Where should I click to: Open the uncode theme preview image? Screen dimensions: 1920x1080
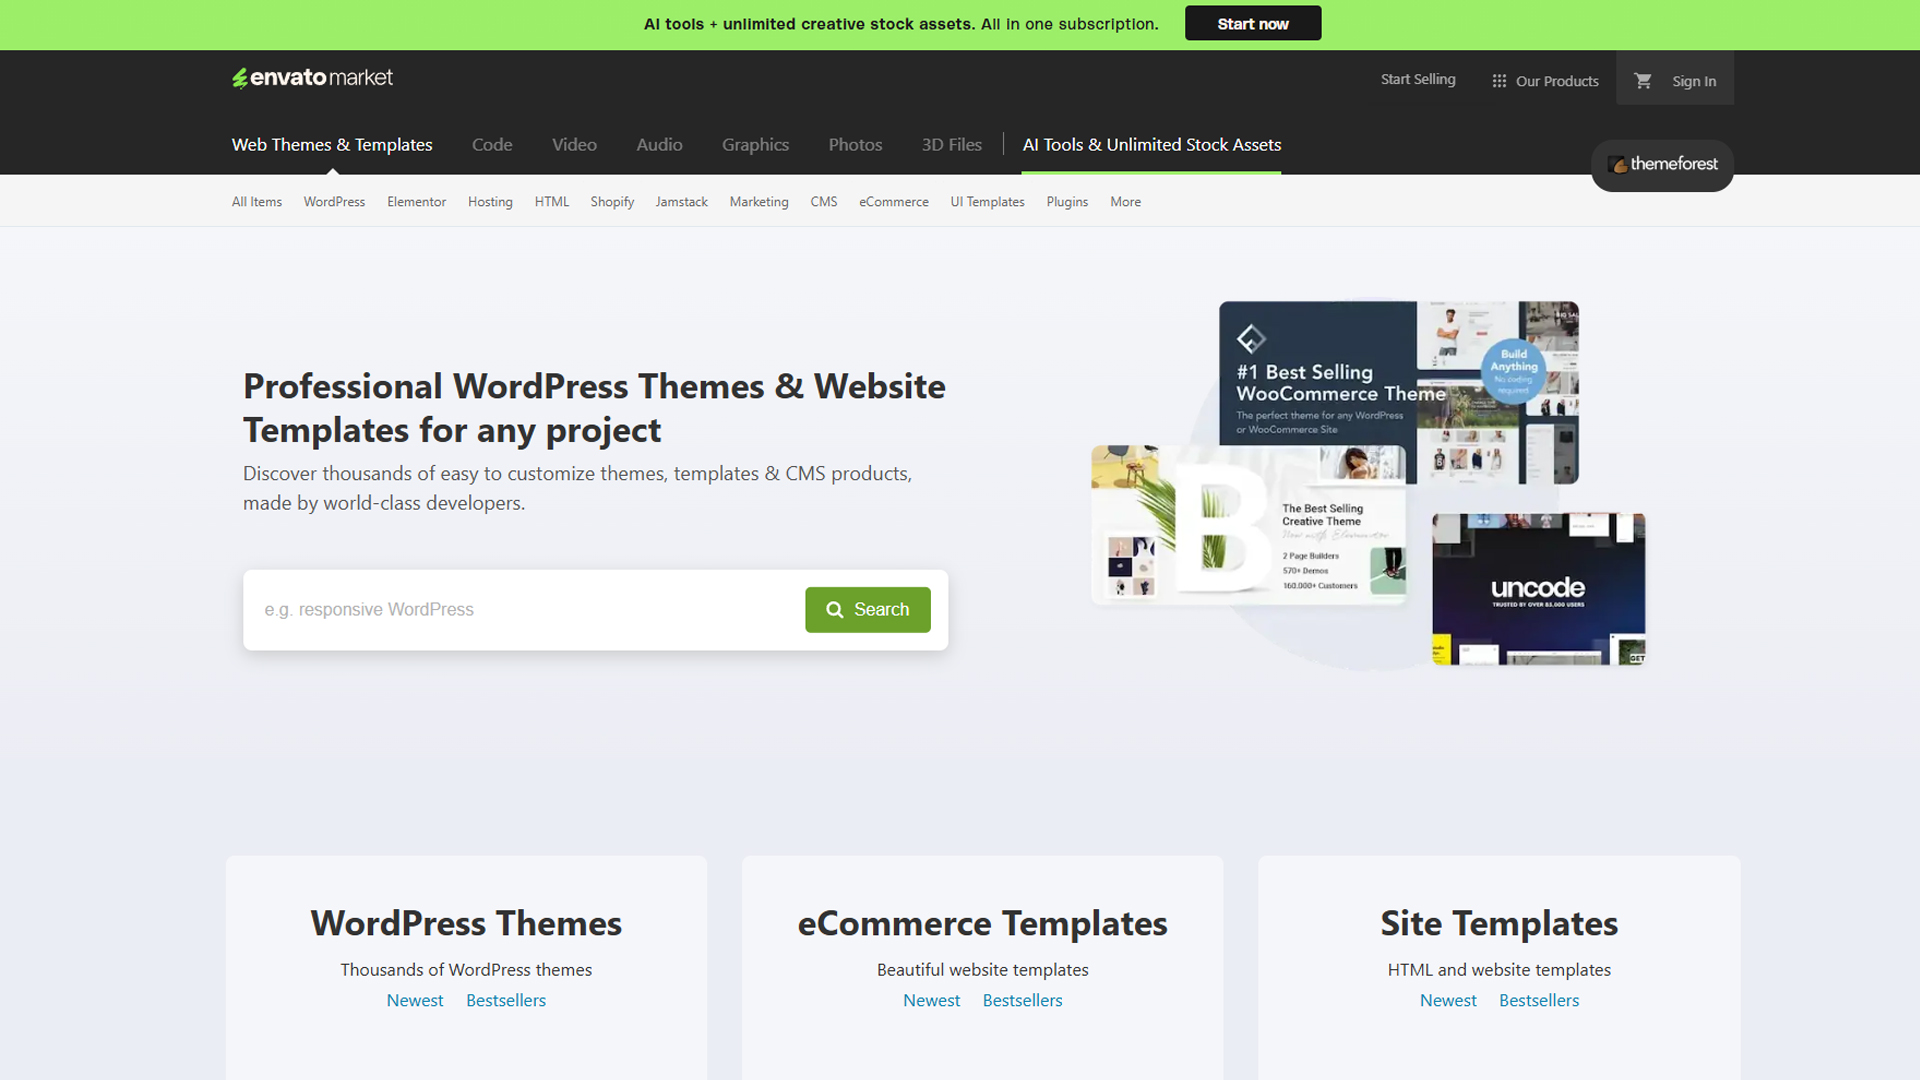(1539, 589)
